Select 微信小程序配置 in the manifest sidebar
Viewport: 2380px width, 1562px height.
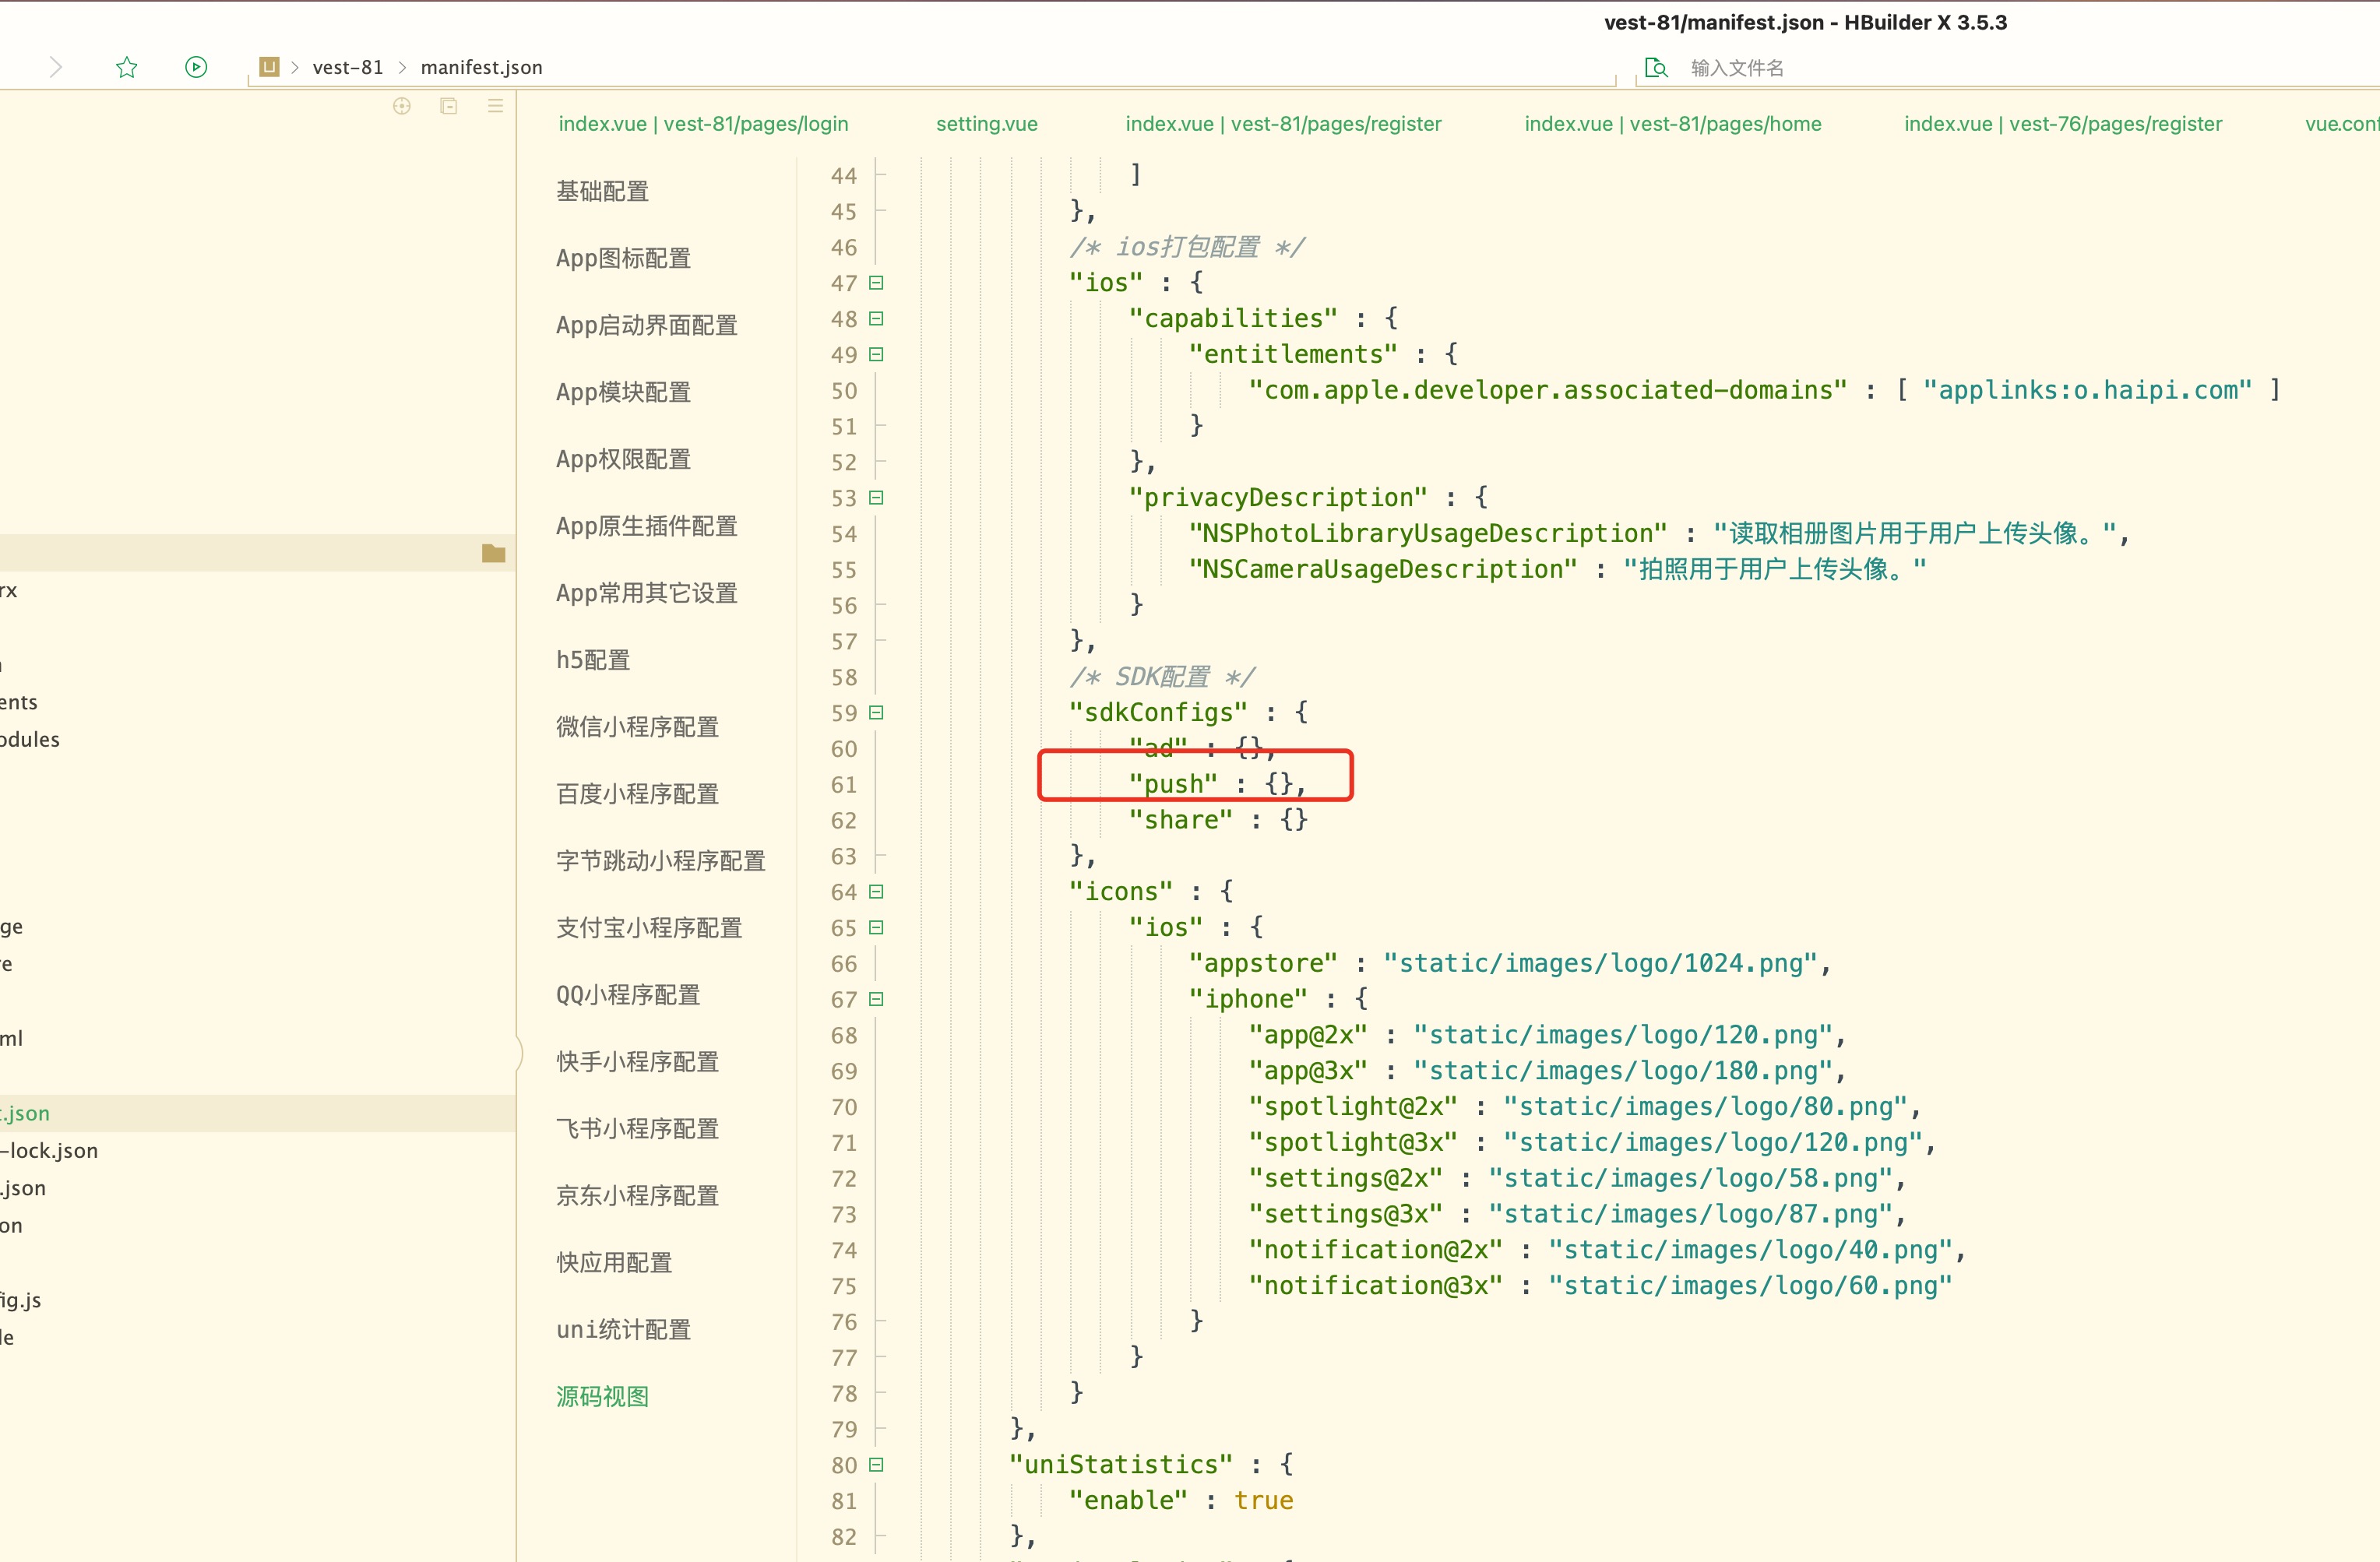[x=637, y=727]
